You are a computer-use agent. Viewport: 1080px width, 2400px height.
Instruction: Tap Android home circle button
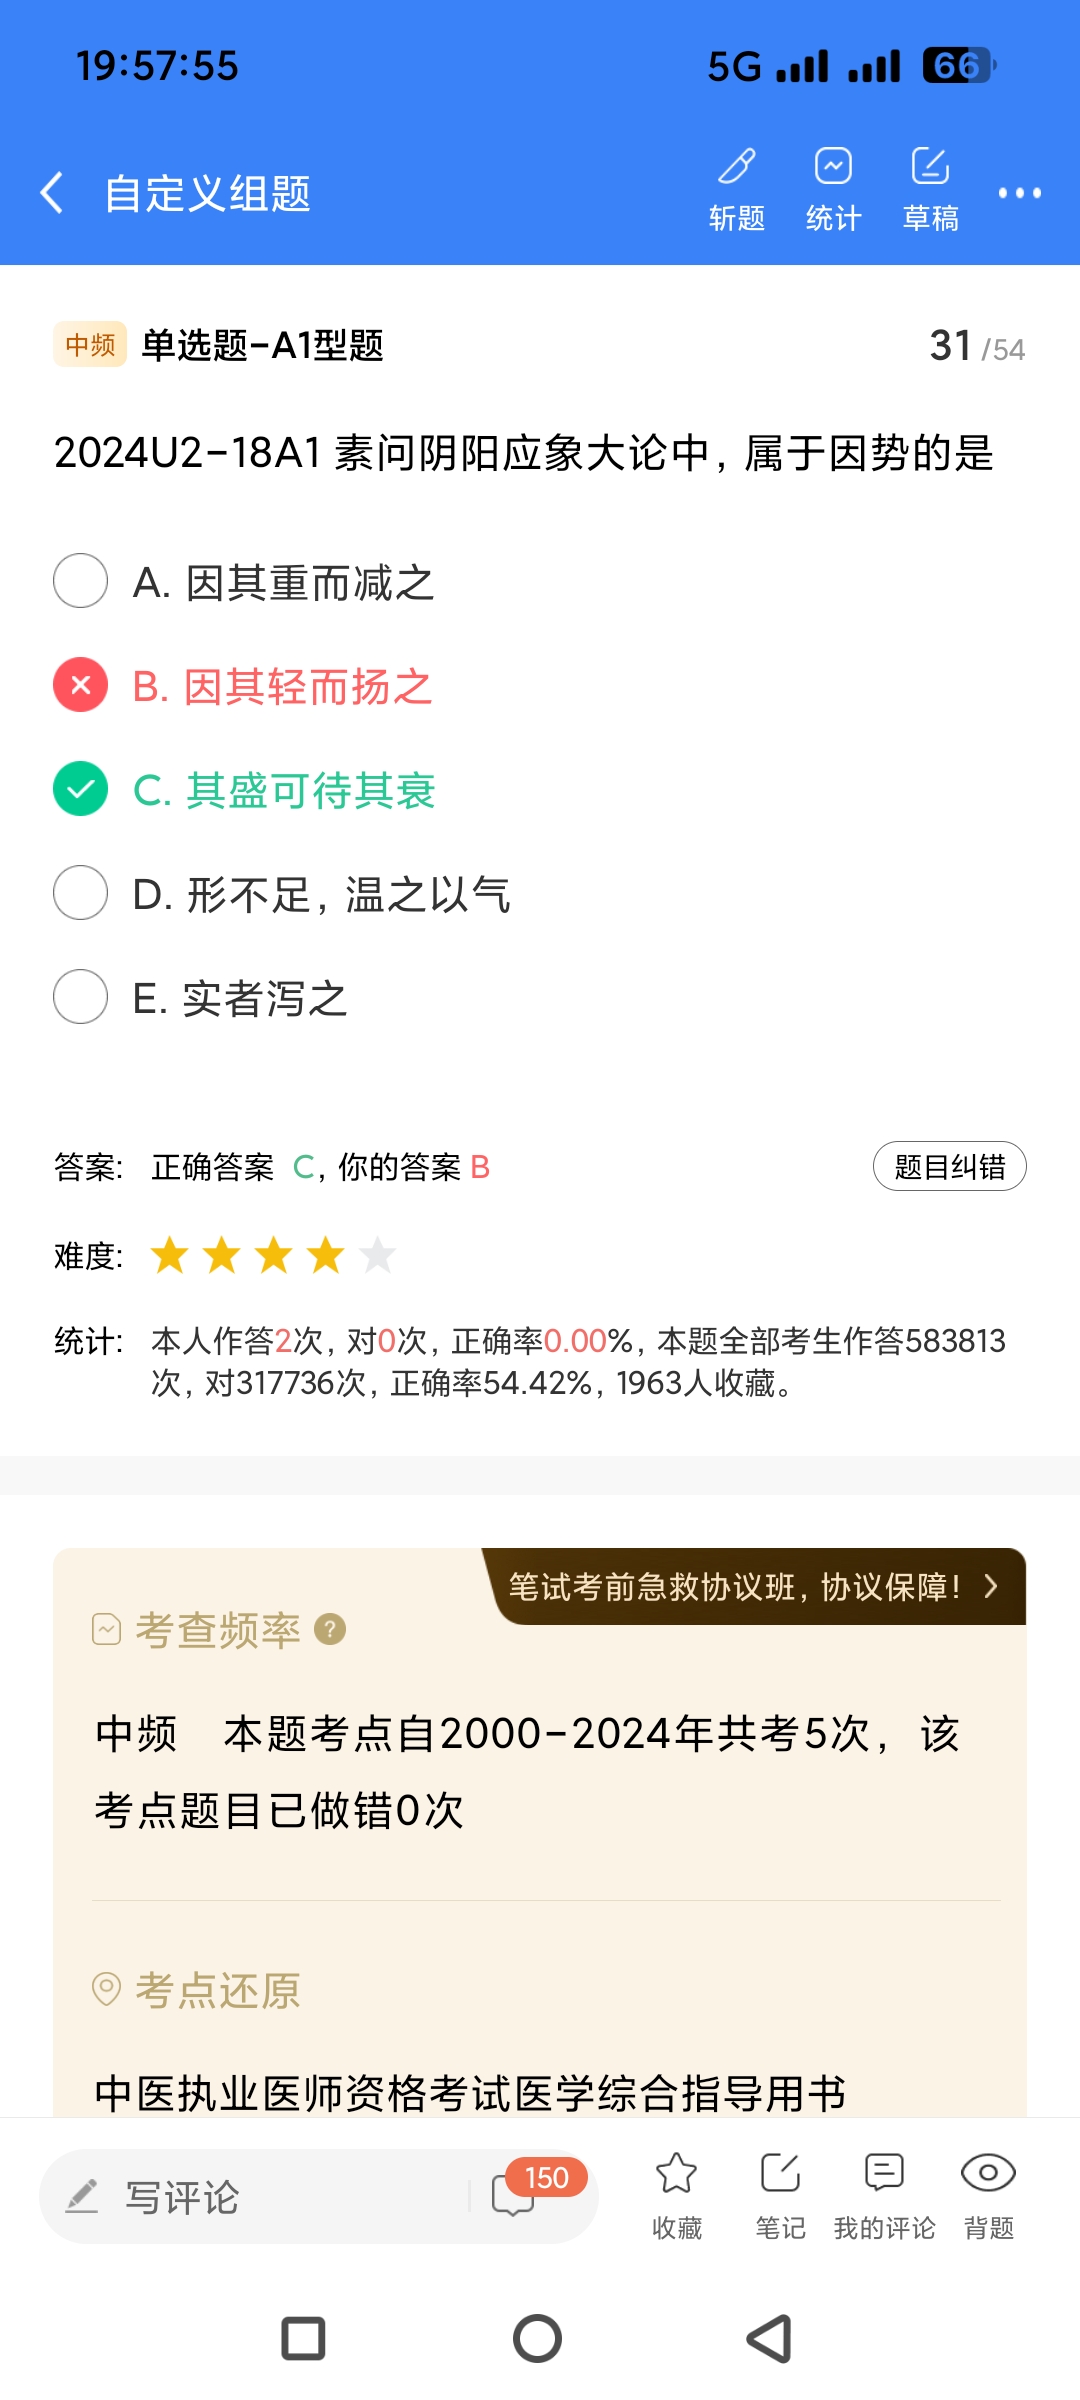click(538, 2339)
